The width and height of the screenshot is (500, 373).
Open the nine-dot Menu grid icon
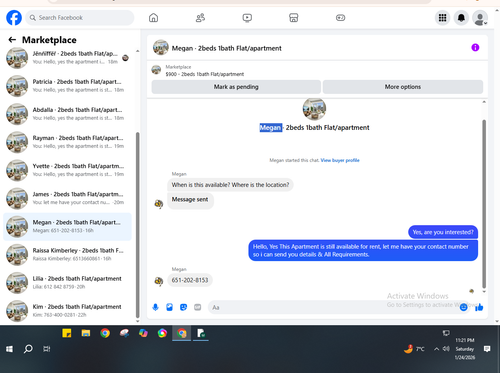coord(442,18)
